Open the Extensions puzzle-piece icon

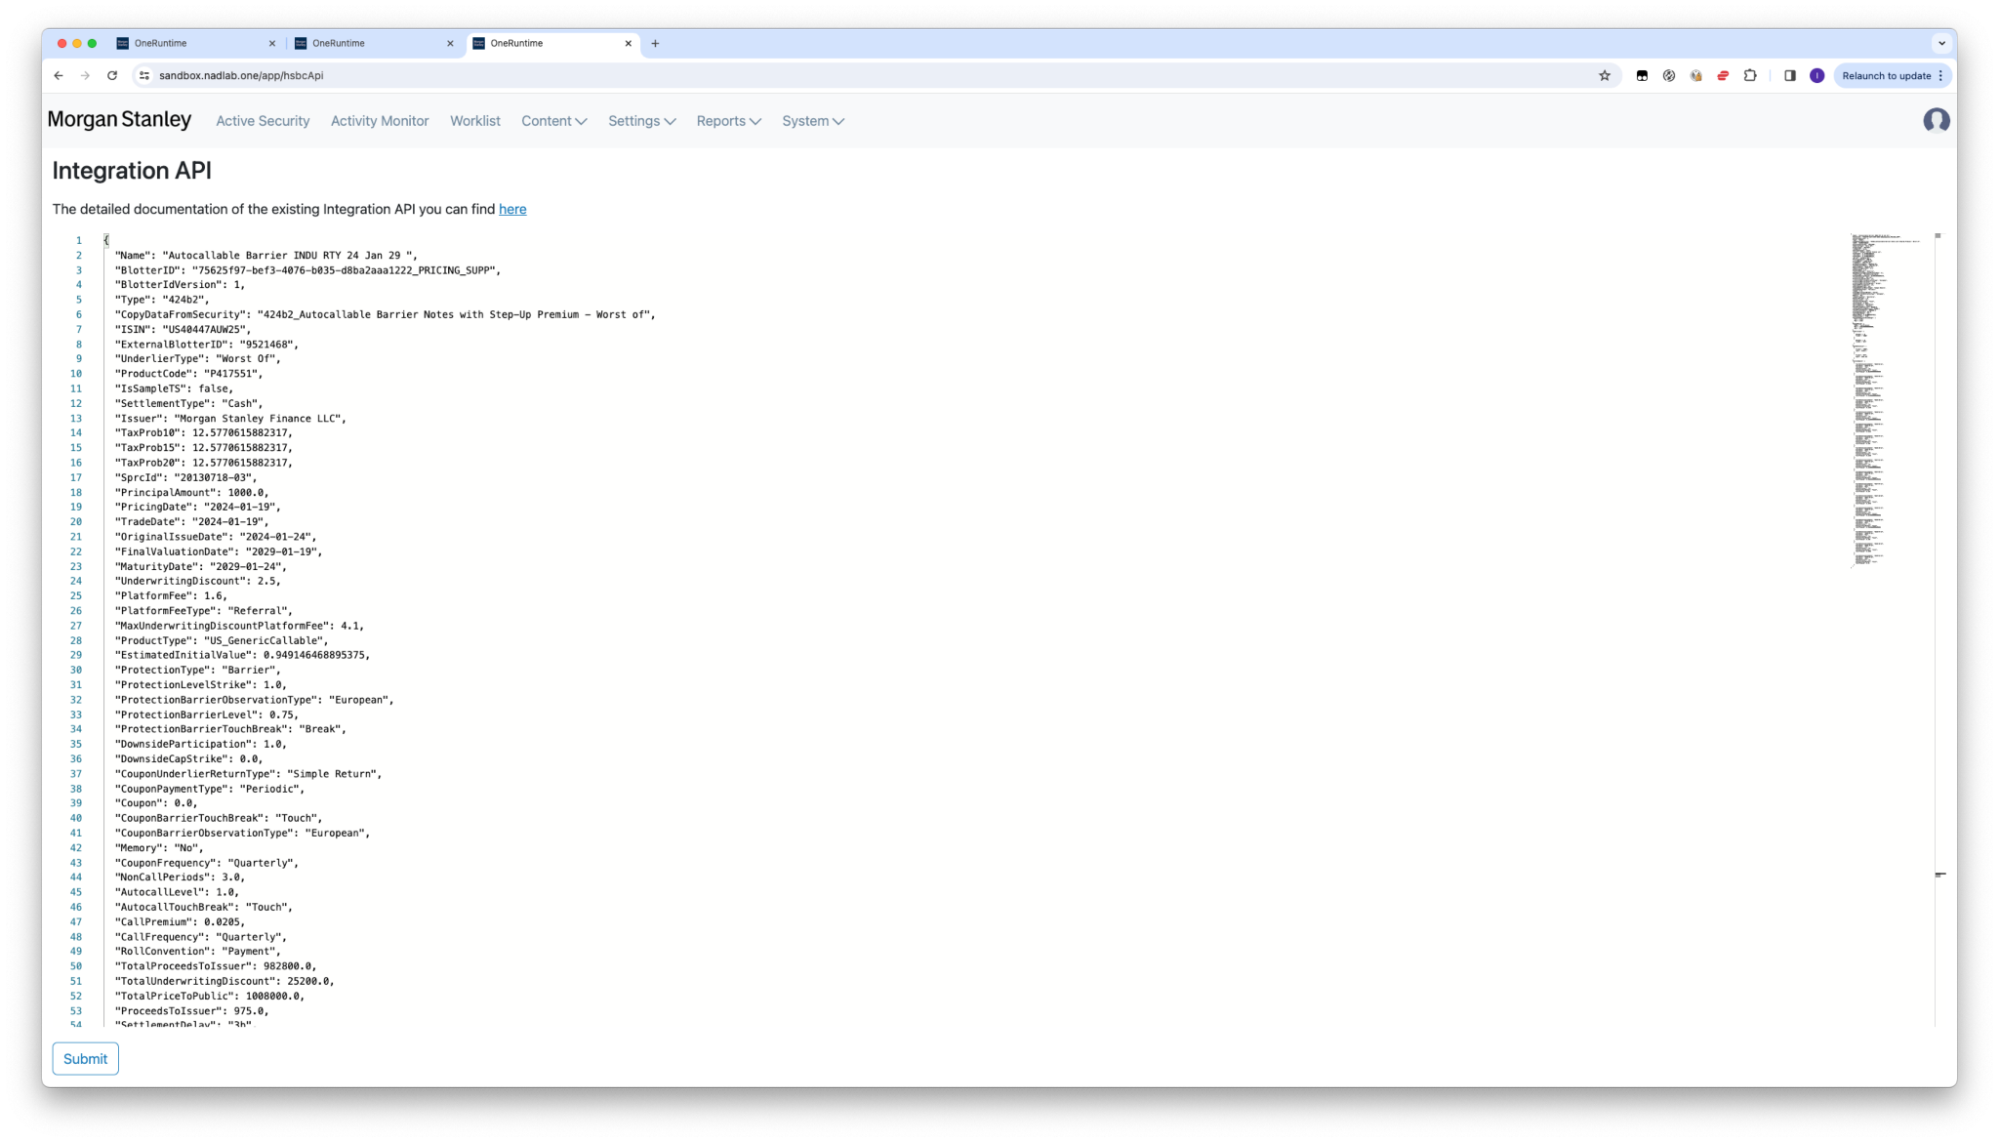pos(1750,76)
